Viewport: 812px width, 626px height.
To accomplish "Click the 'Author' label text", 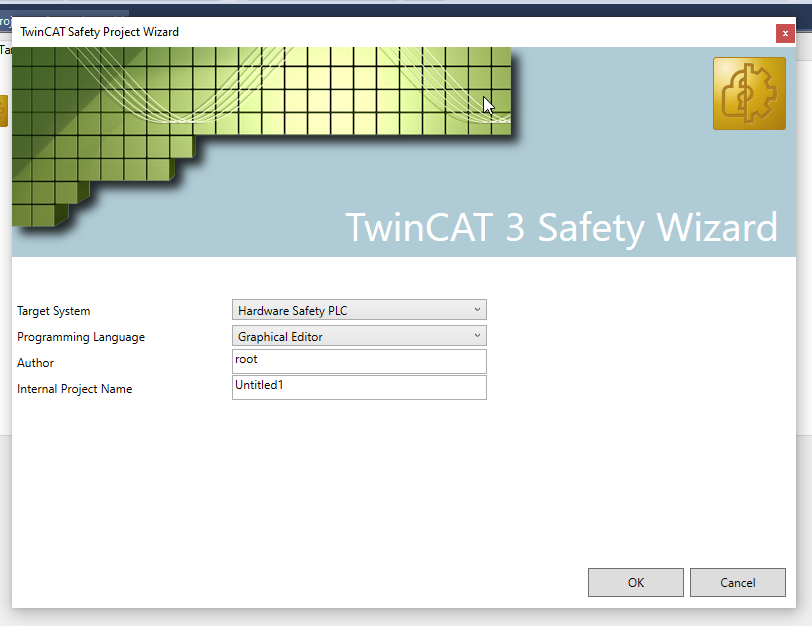I will tap(35, 363).
